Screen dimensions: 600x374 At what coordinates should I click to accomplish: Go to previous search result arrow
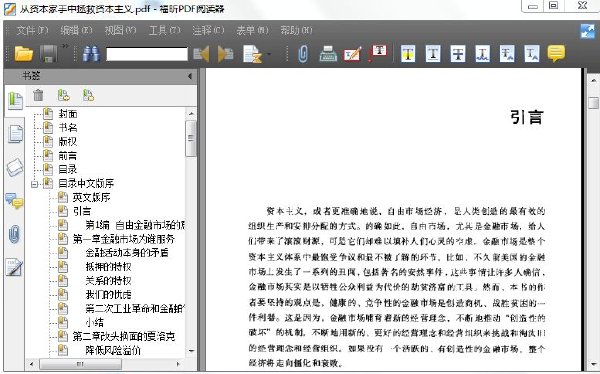point(201,54)
